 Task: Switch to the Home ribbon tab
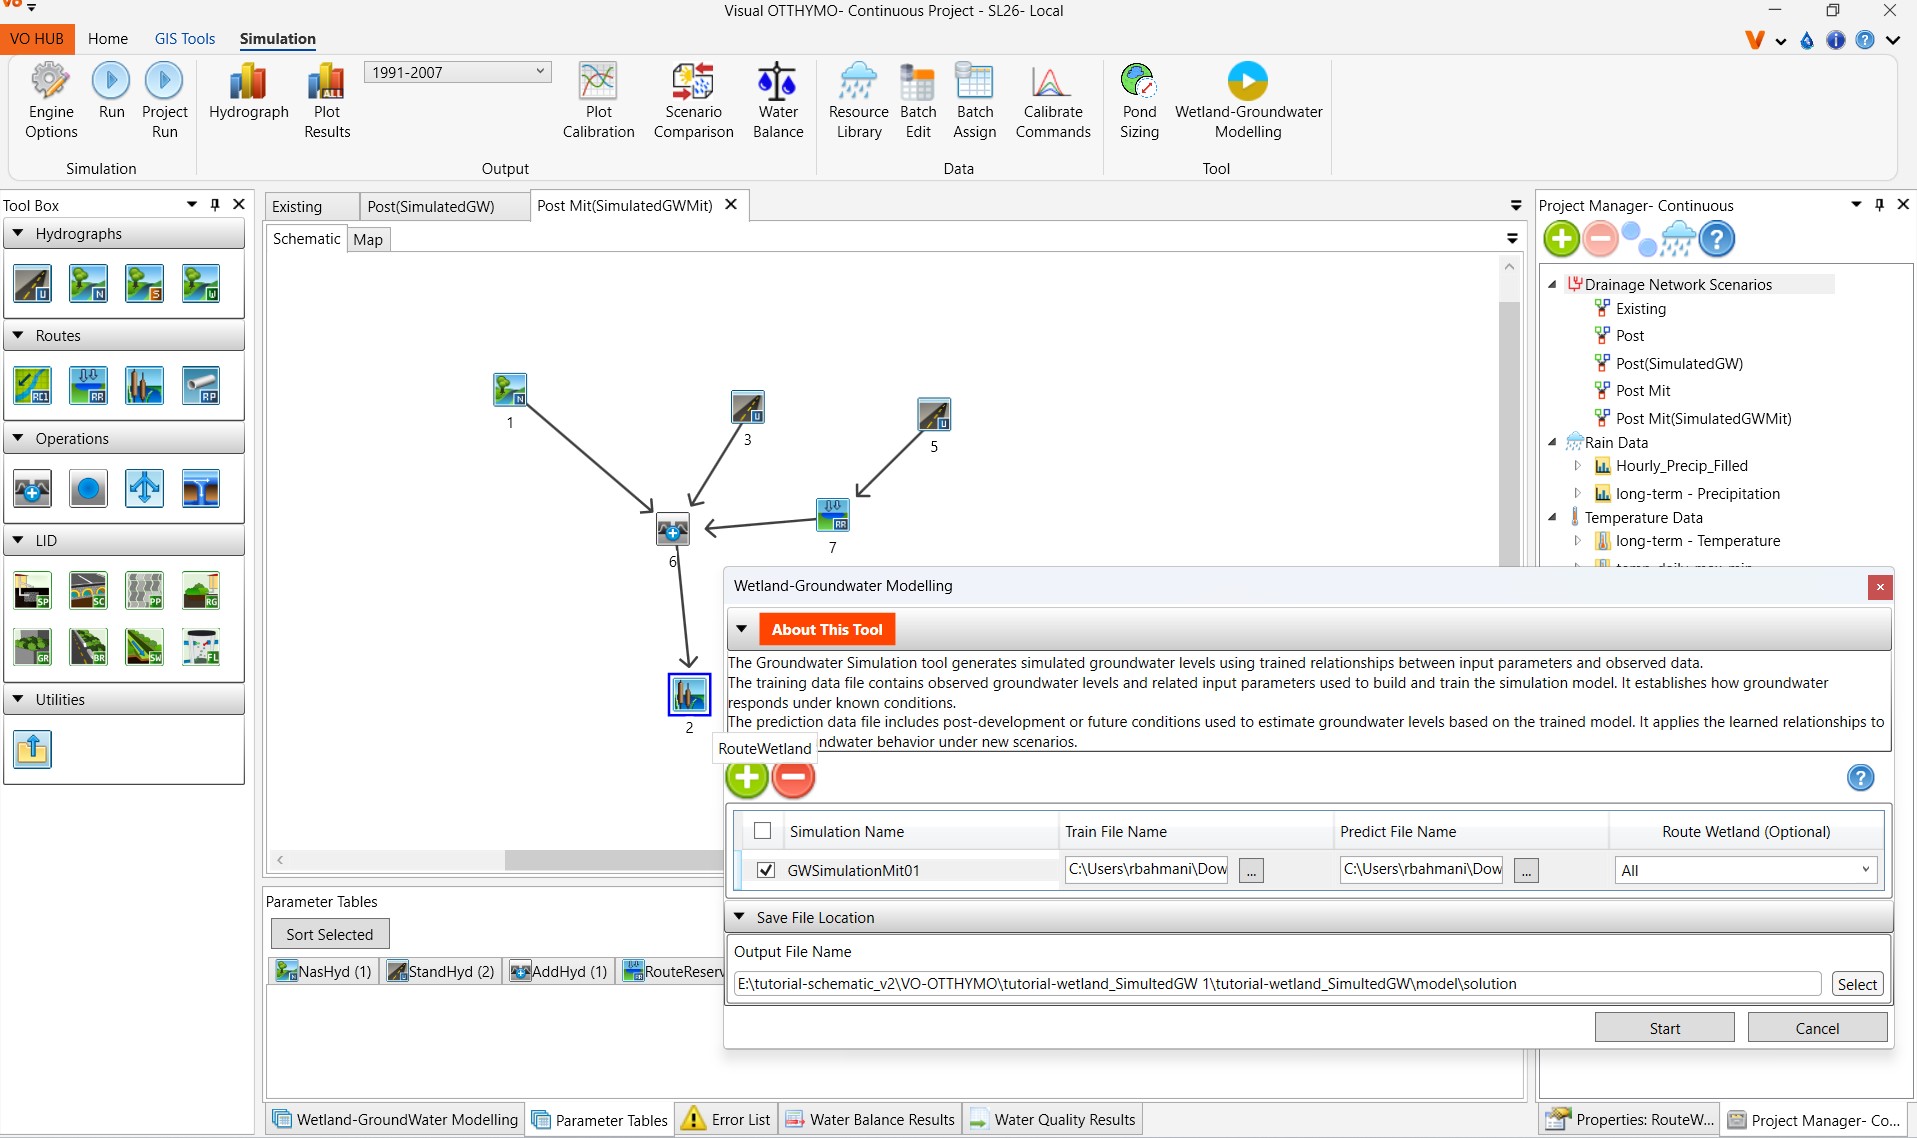(x=108, y=38)
